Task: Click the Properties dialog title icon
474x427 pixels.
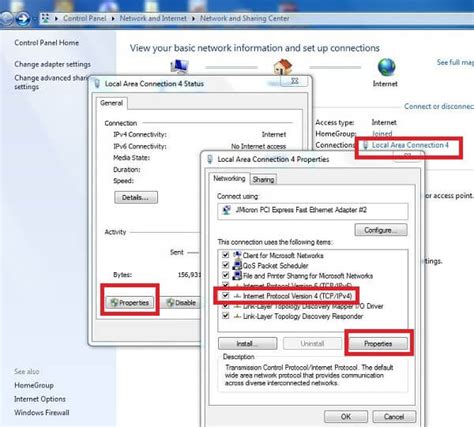Action: tap(210, 159)
